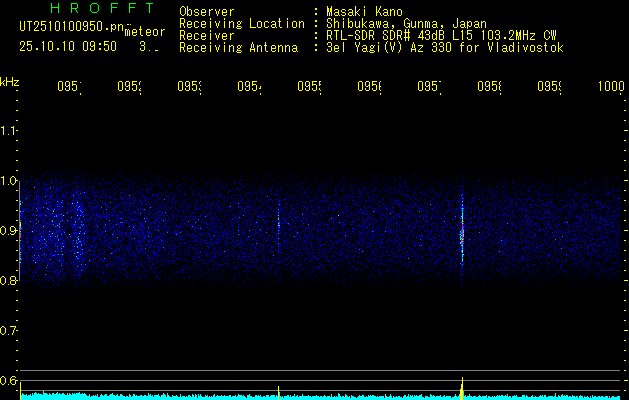The image size is (629, 400).
Task: Click the tallest yellow peak in power graph
Action: [x=462, y=385]
